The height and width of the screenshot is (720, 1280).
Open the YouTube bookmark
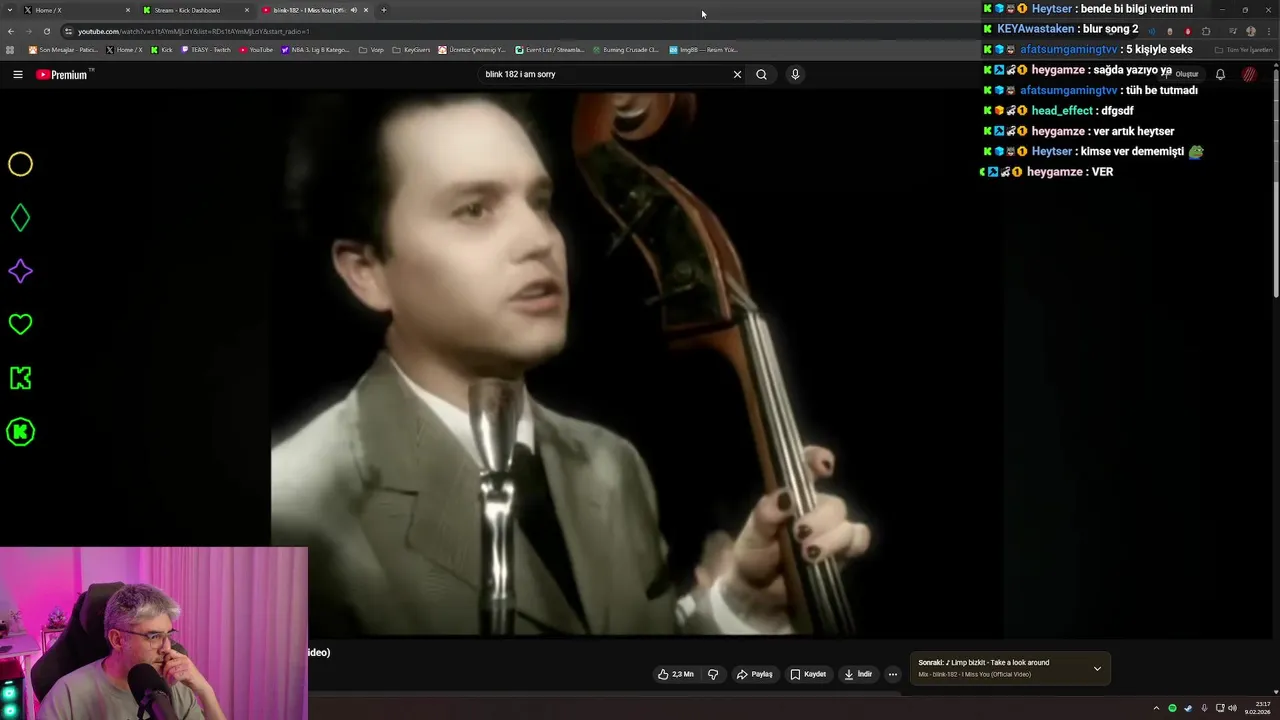(256, 49)
